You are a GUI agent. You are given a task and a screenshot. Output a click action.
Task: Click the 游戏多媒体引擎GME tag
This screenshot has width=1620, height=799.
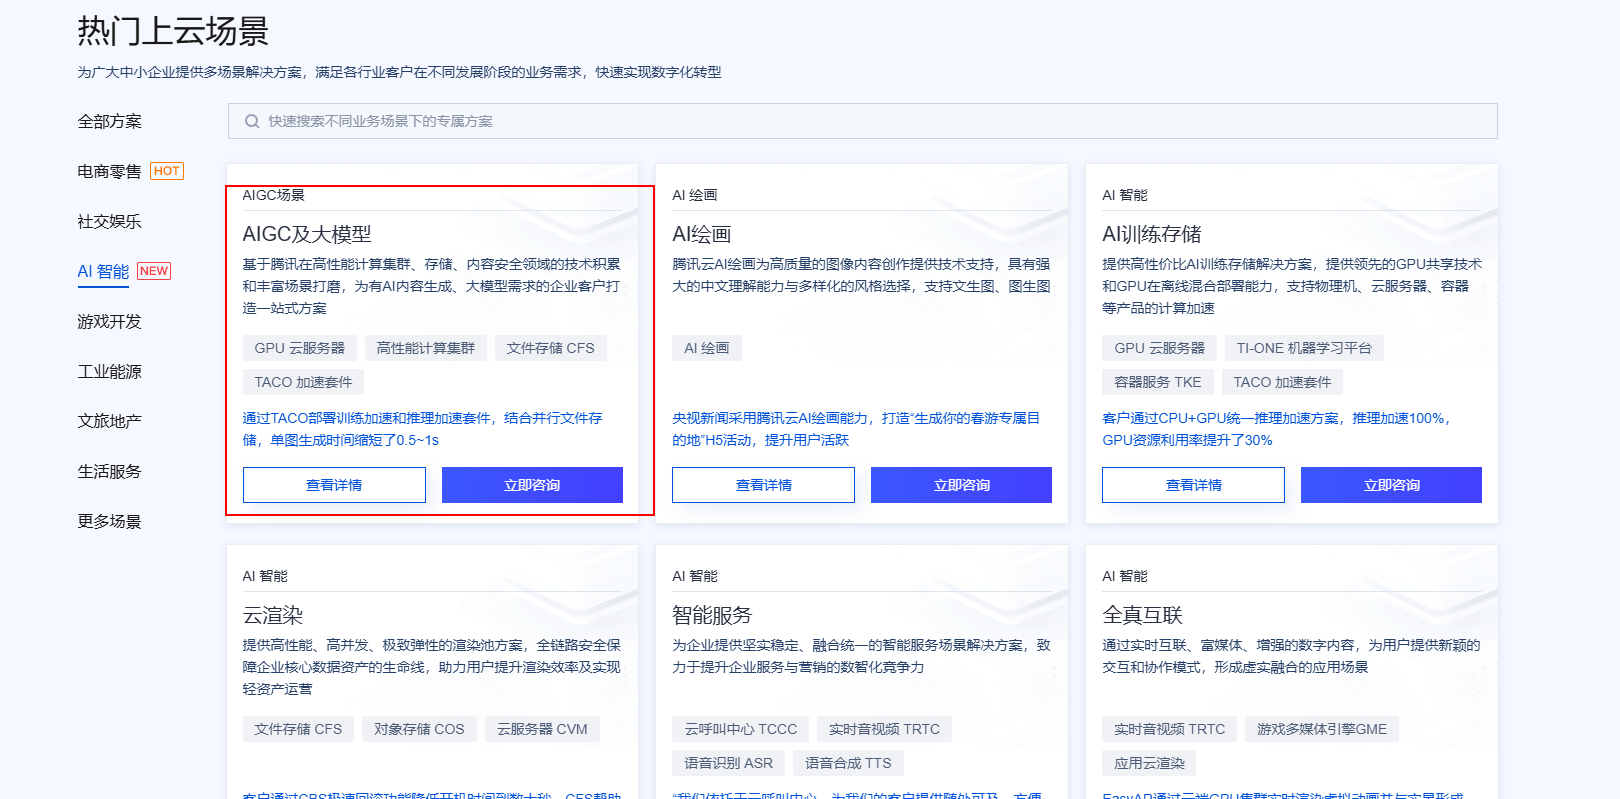[x=1322, y=729]
